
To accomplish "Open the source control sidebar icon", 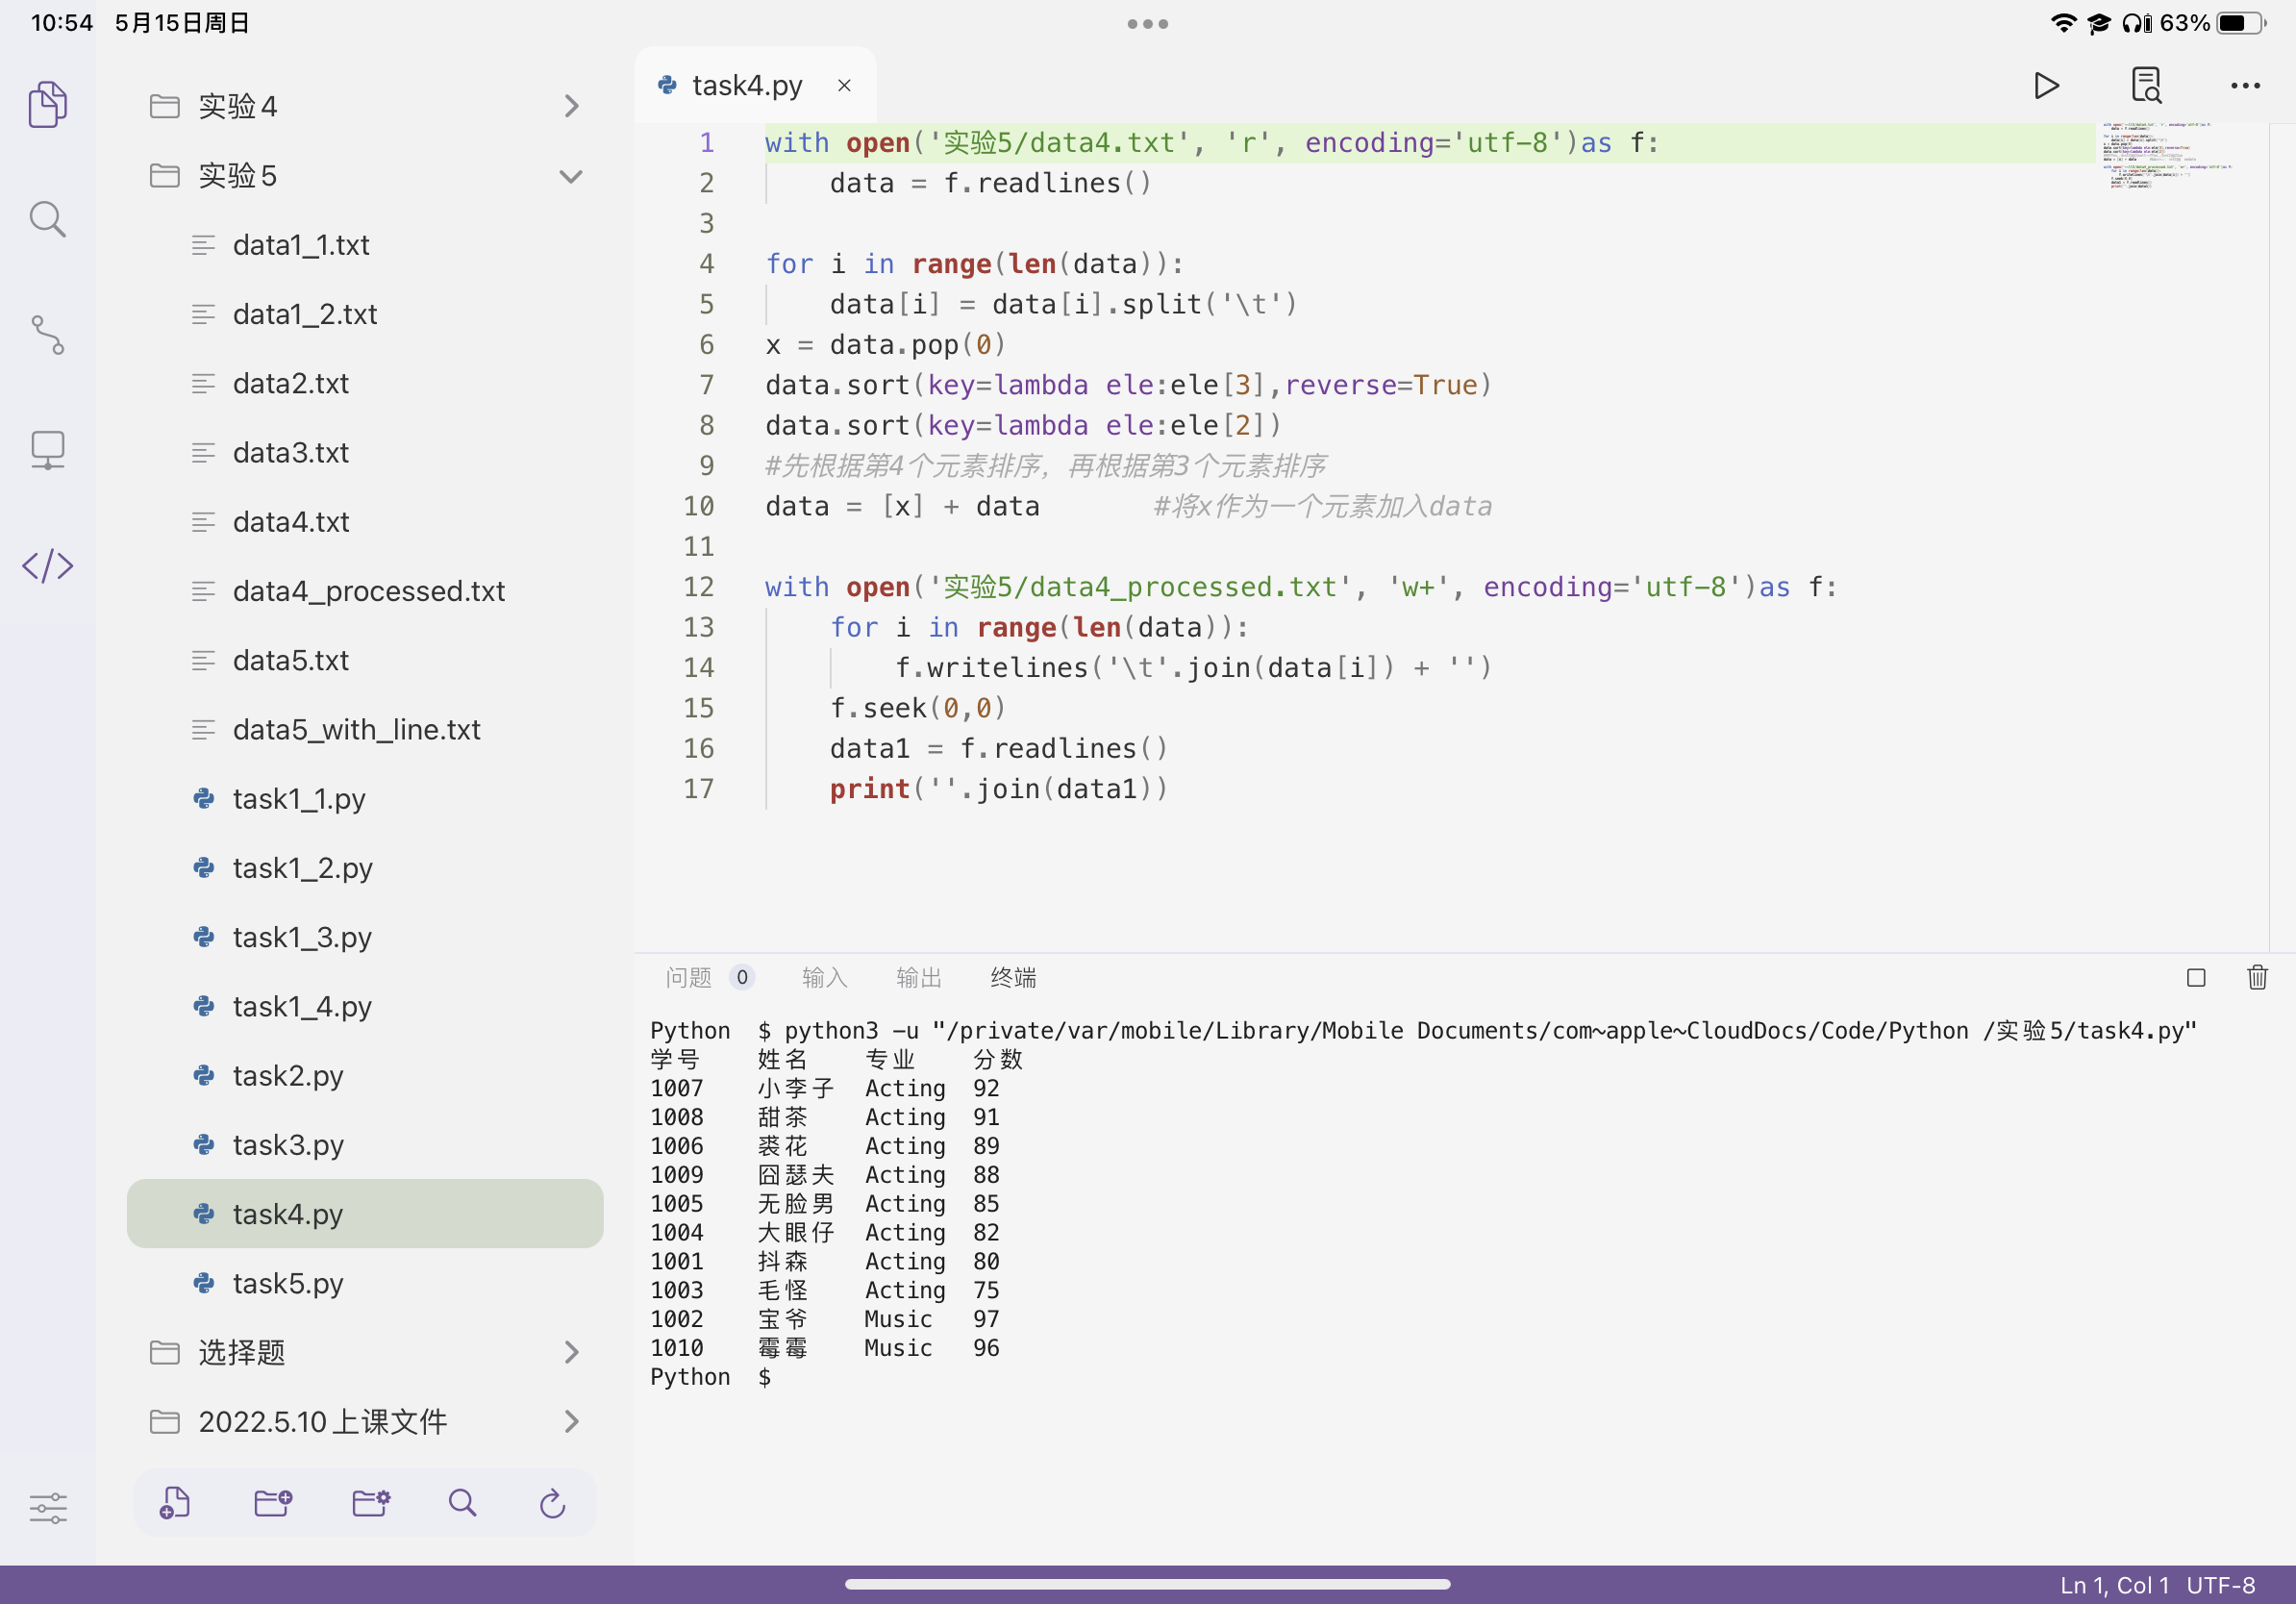I will click(48, 335).
